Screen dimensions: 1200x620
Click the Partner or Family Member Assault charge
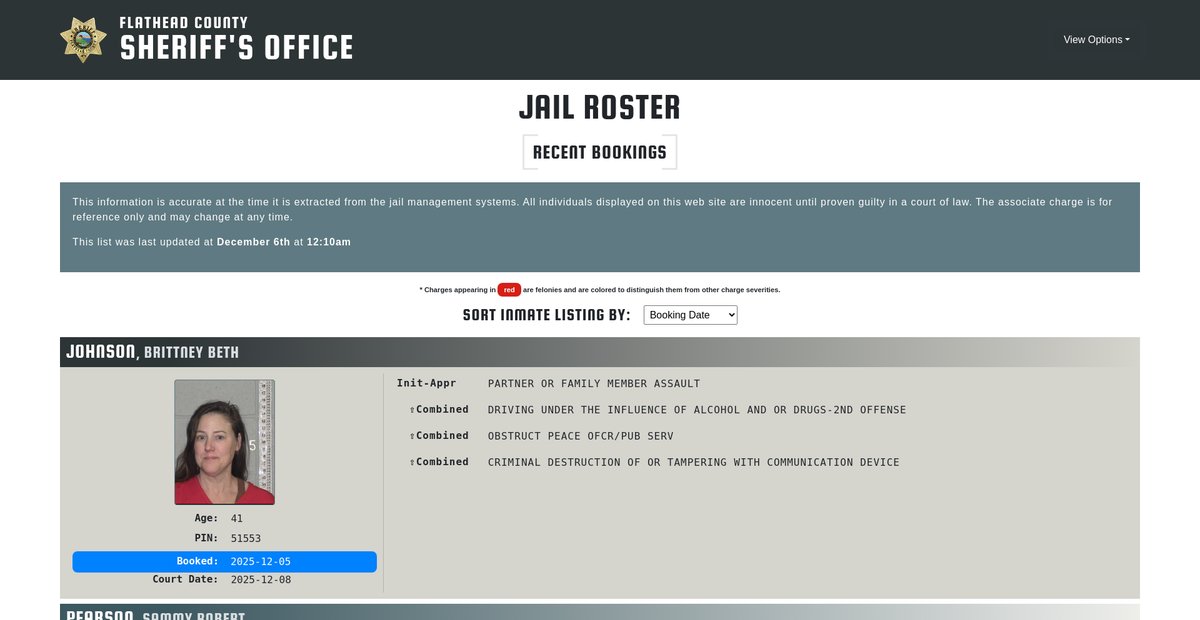pyautogui.click(x=593, y=384)
